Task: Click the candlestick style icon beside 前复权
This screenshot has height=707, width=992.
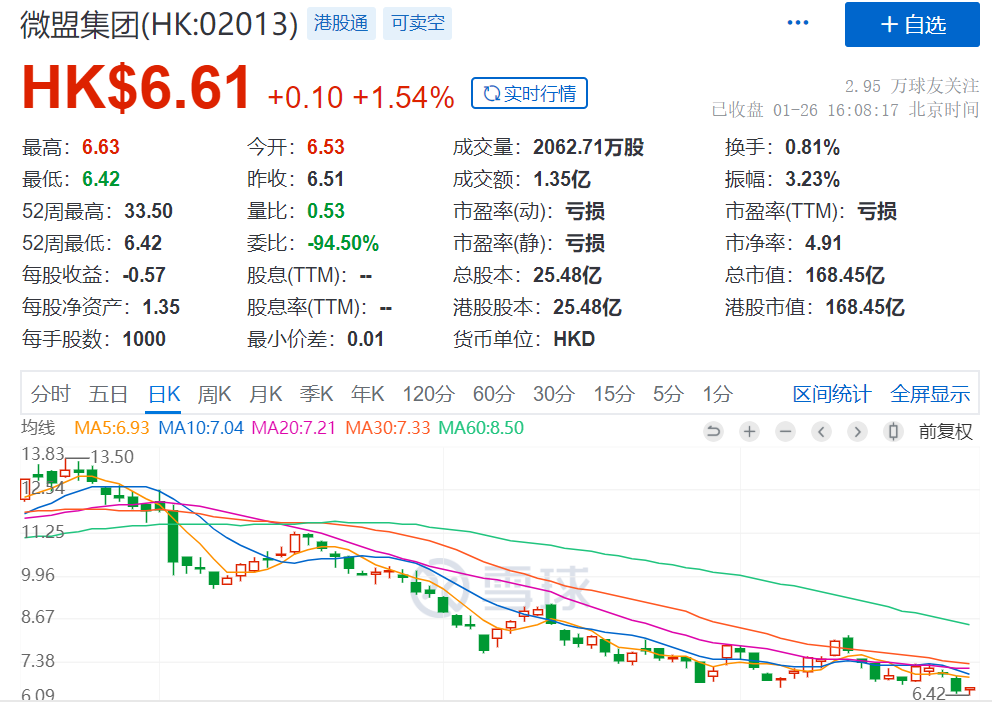Action: click(x=893, y=432)
